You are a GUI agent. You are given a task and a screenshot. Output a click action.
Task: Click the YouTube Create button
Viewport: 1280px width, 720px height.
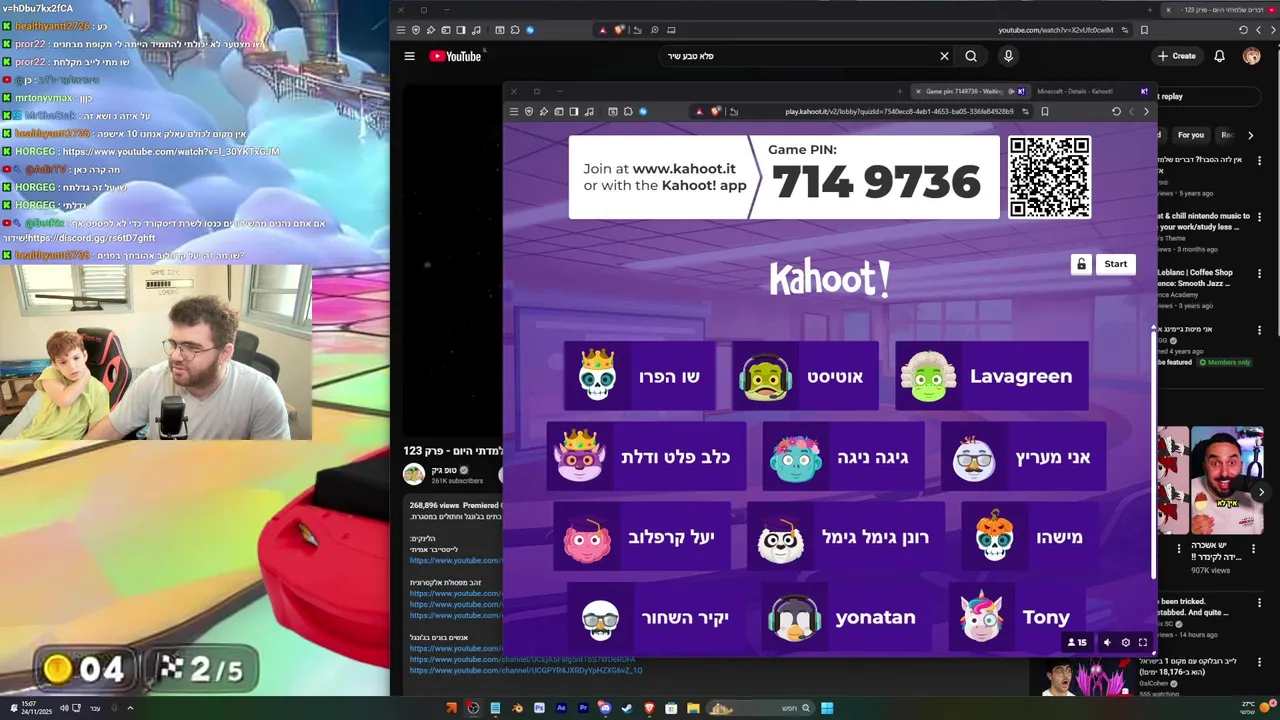pos(1177,56)
